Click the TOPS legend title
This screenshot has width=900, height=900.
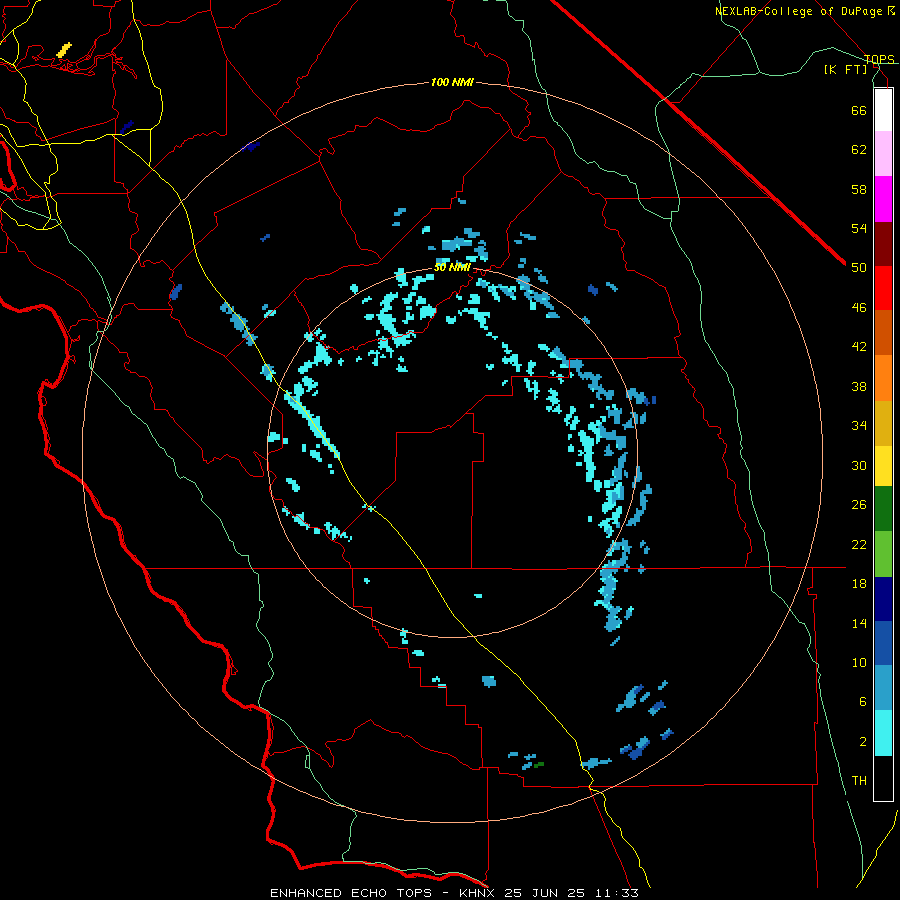point(879,59)
